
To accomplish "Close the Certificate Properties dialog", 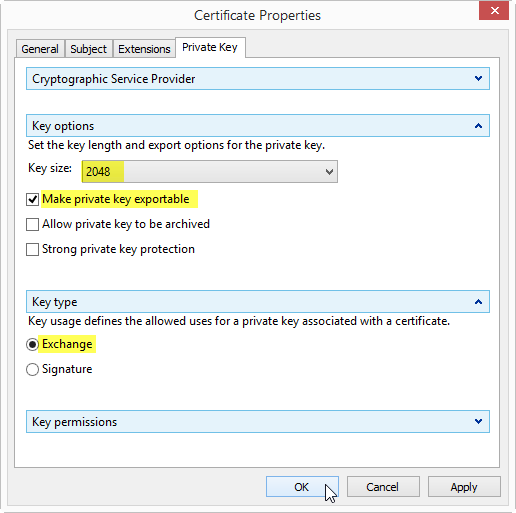I will 494,11.
